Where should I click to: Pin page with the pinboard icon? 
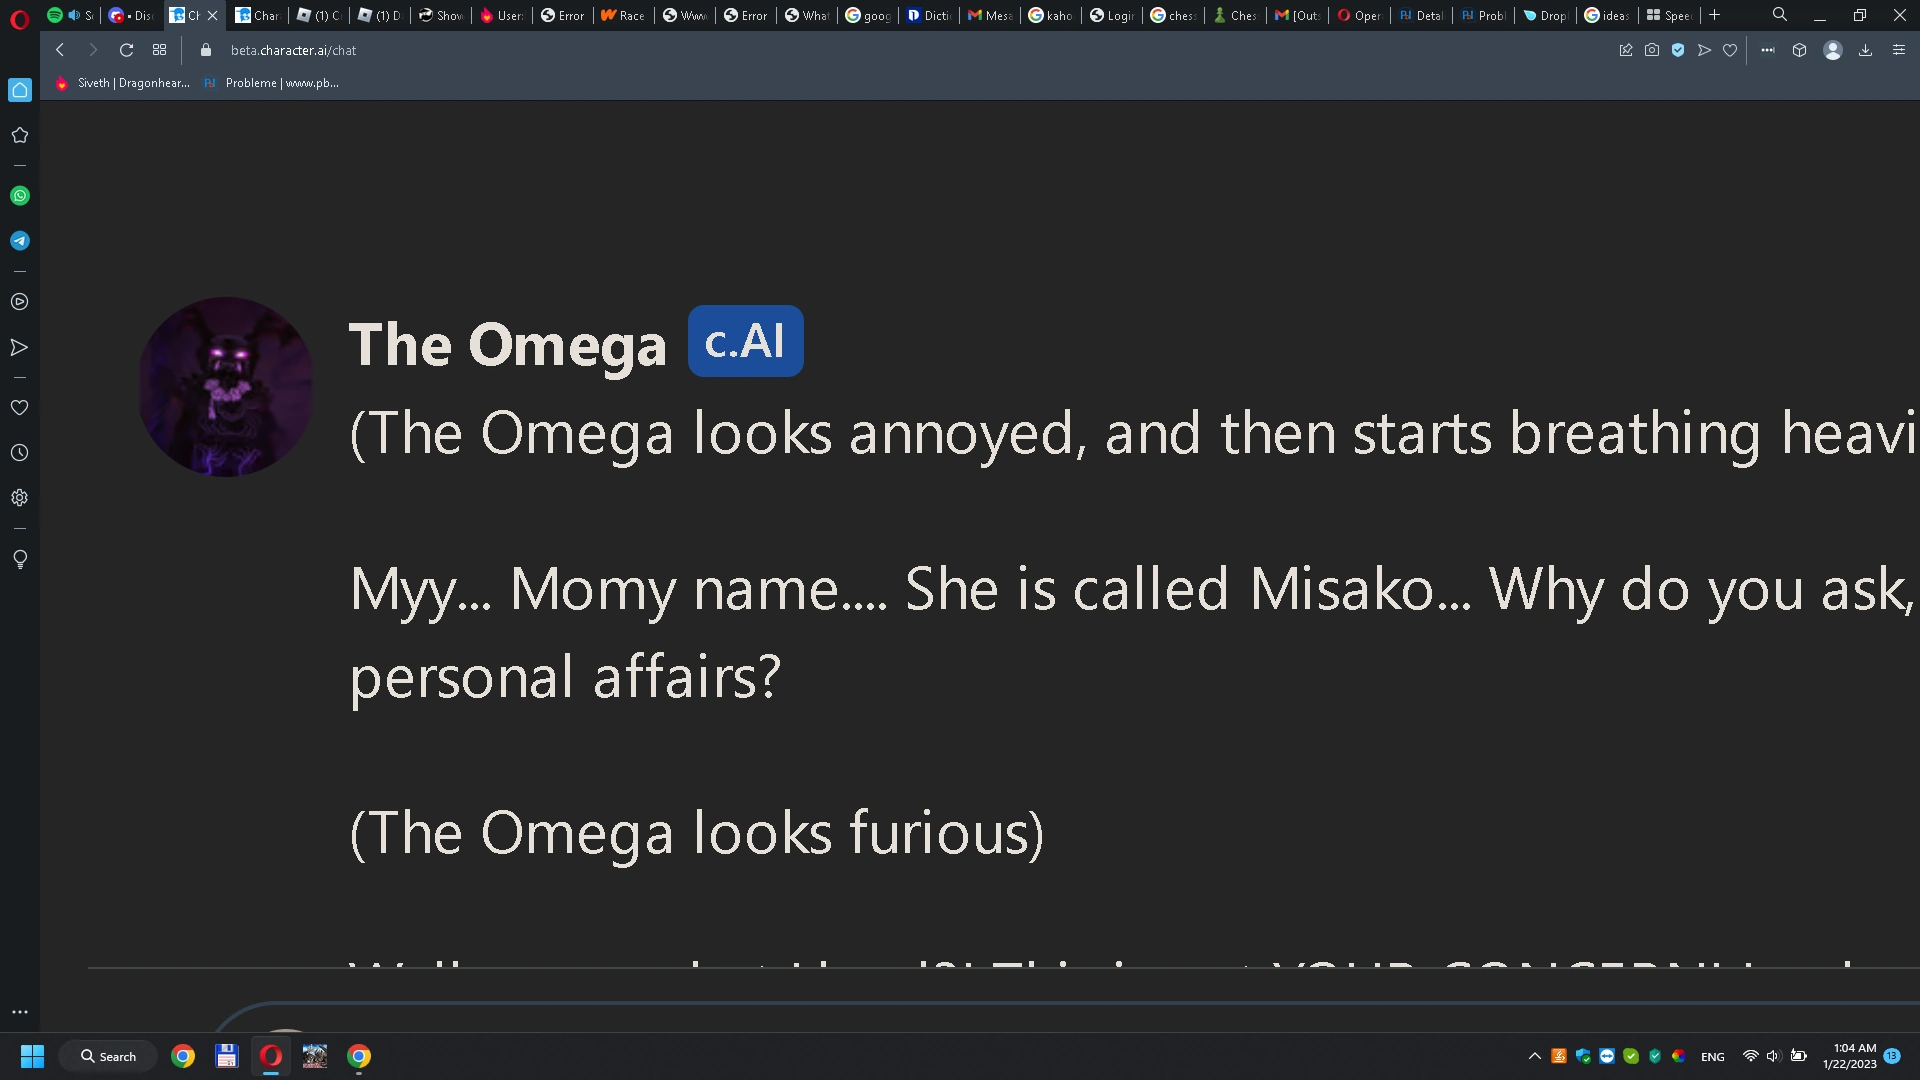point(1626,50)
